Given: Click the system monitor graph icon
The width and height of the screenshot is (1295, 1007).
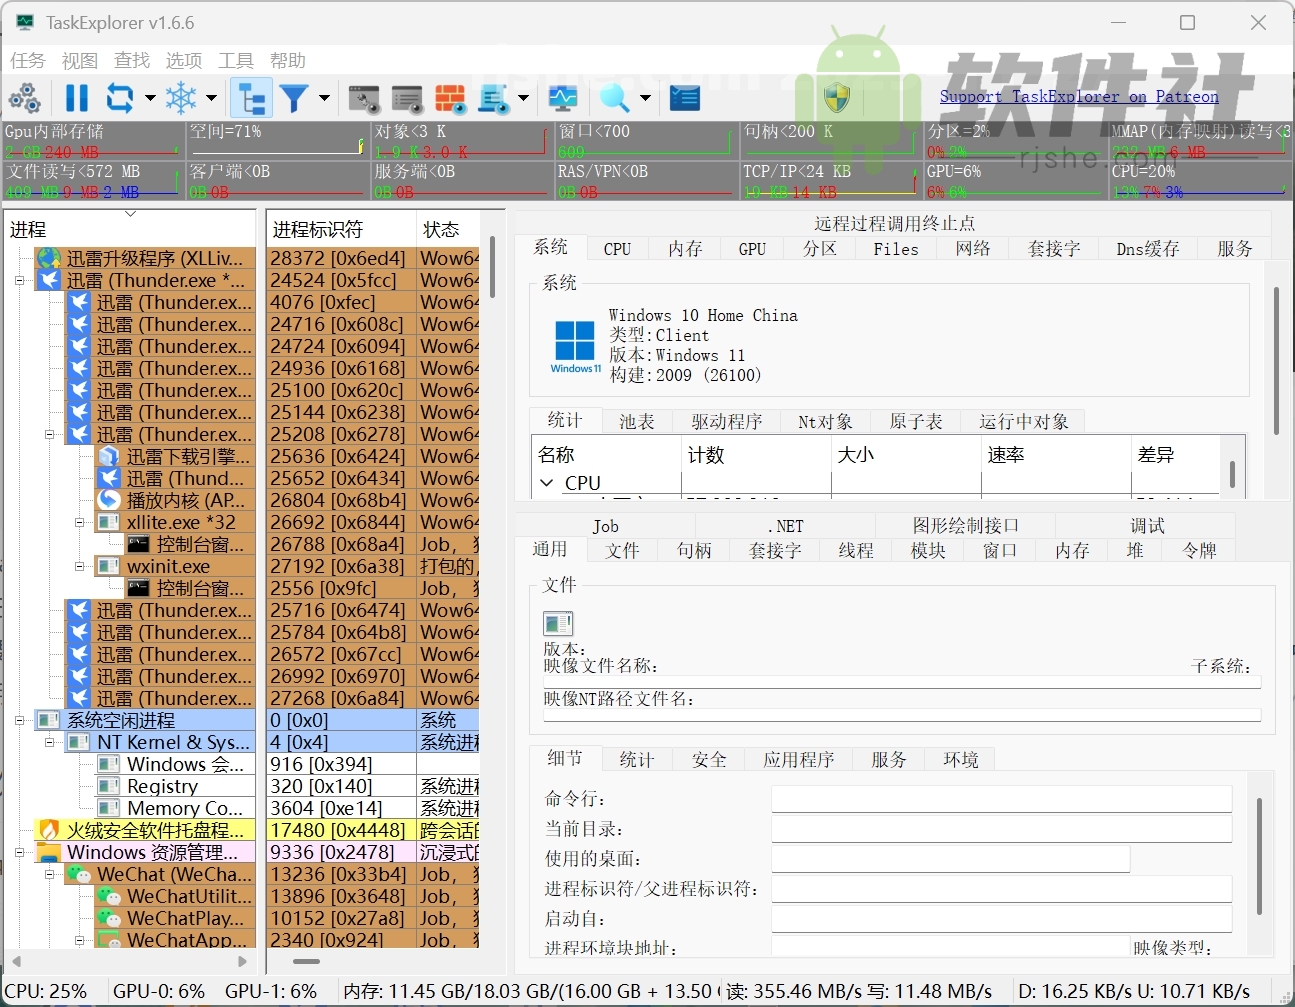Looking at the screenshot, I should point(563,97).
